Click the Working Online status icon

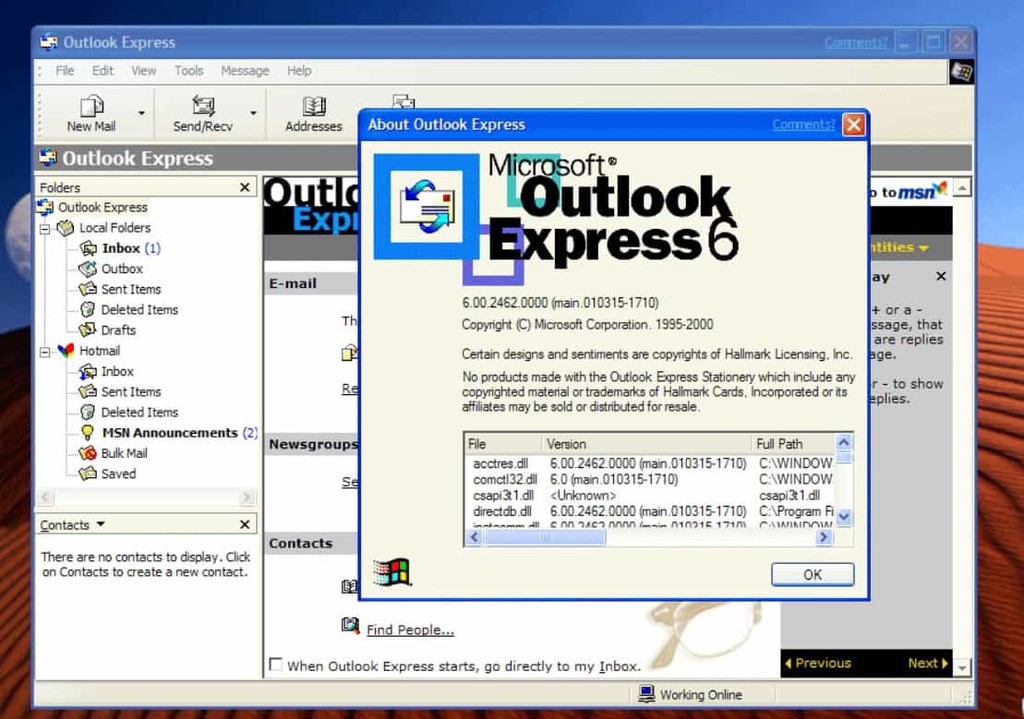[x=646, y=694]
